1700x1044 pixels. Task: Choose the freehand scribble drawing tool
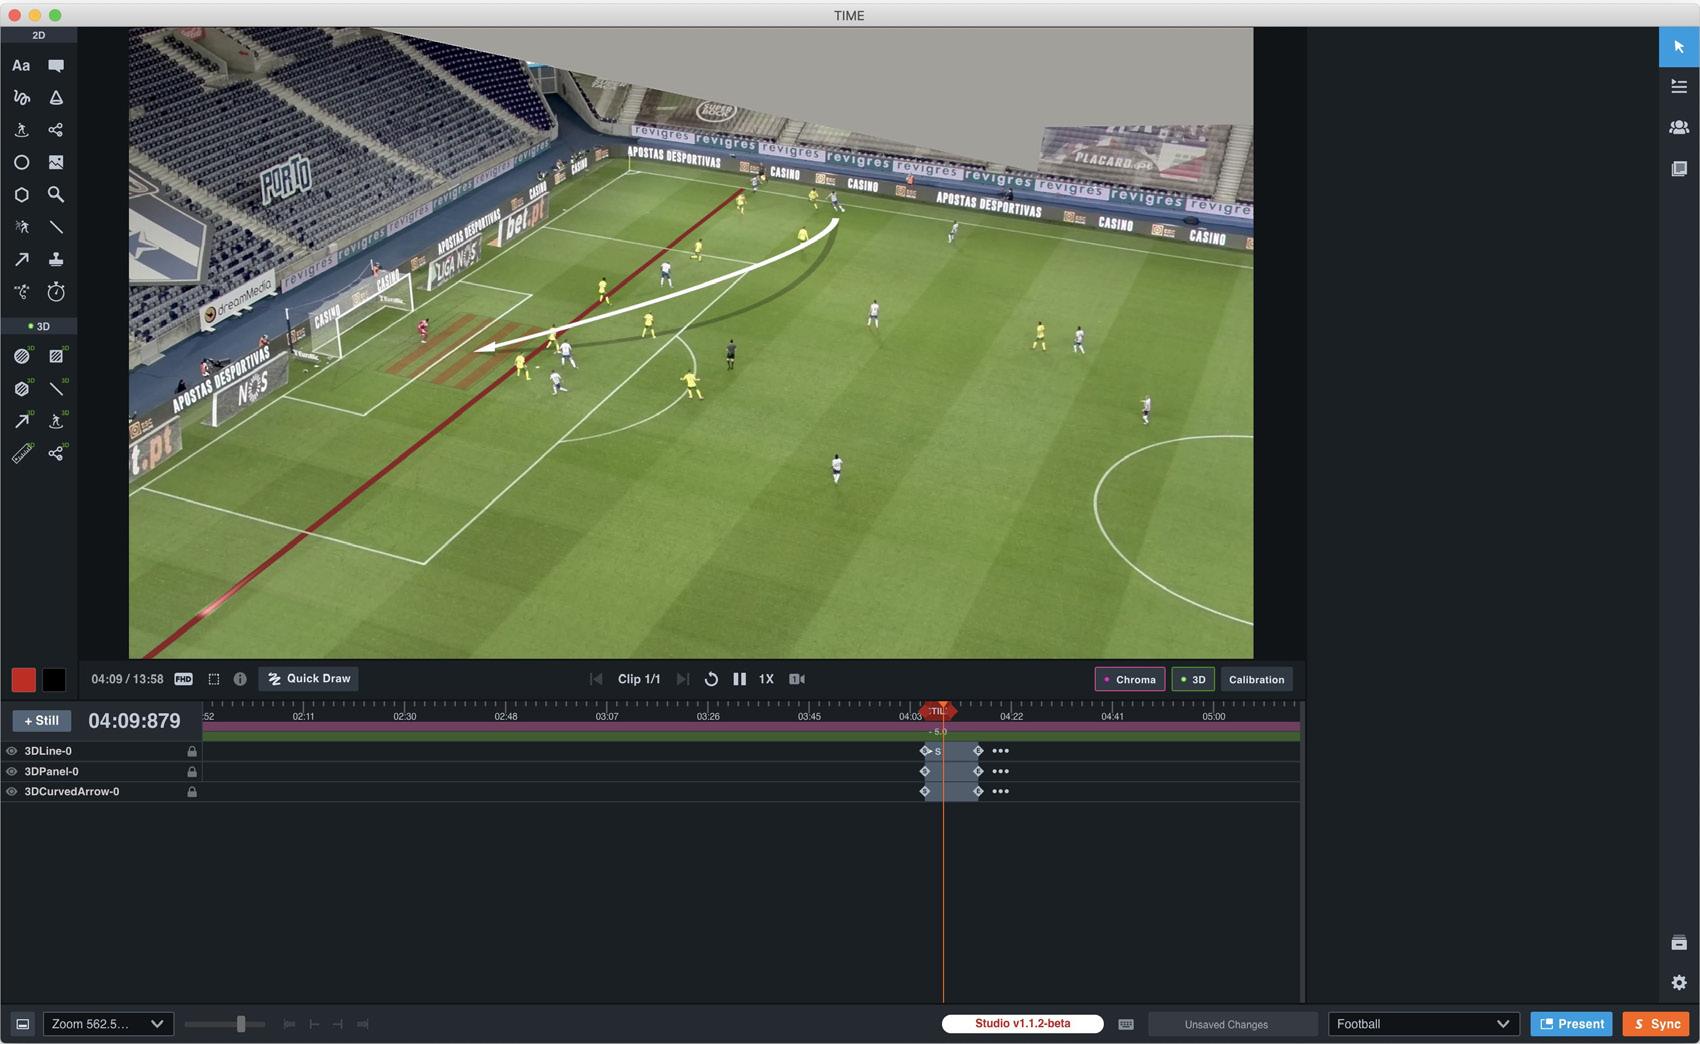21,98
